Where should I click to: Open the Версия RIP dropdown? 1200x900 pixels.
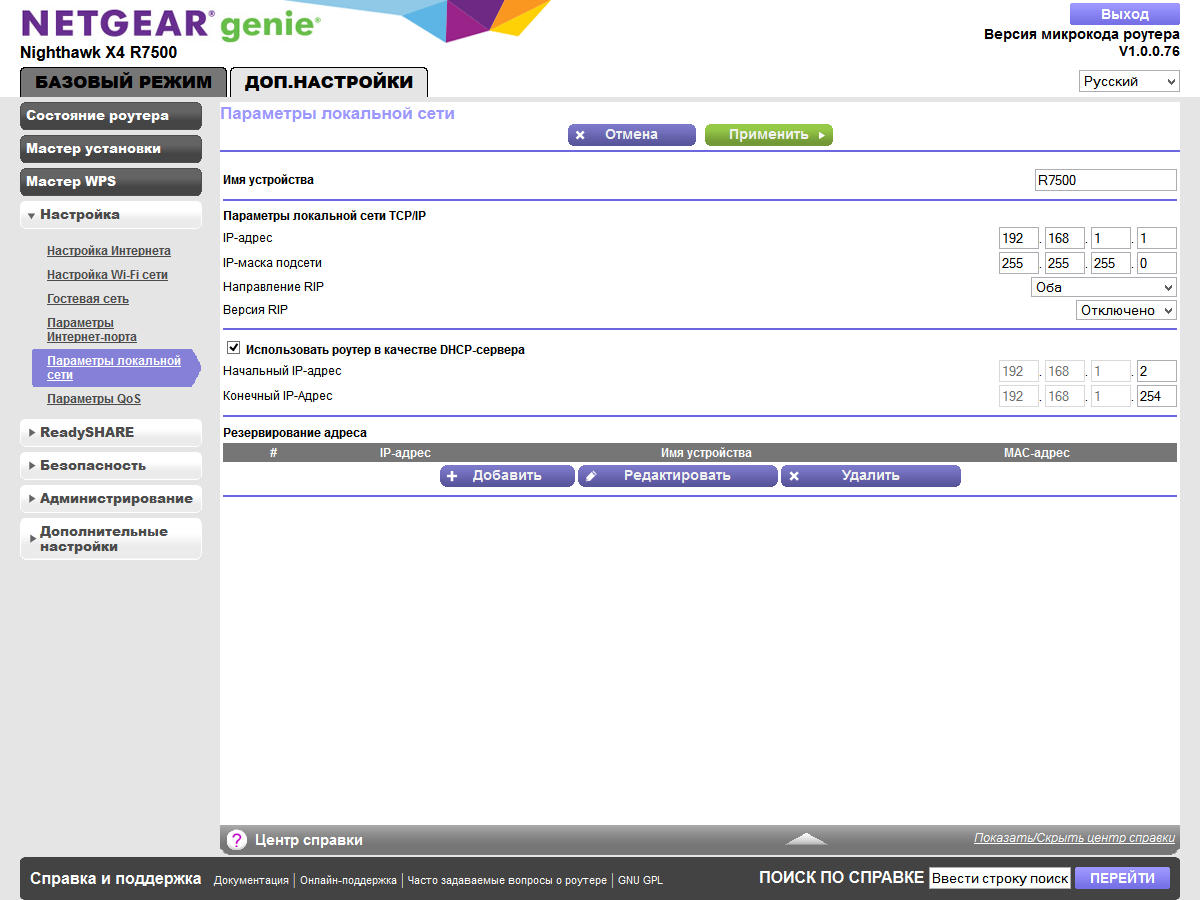coord(1126,311)
